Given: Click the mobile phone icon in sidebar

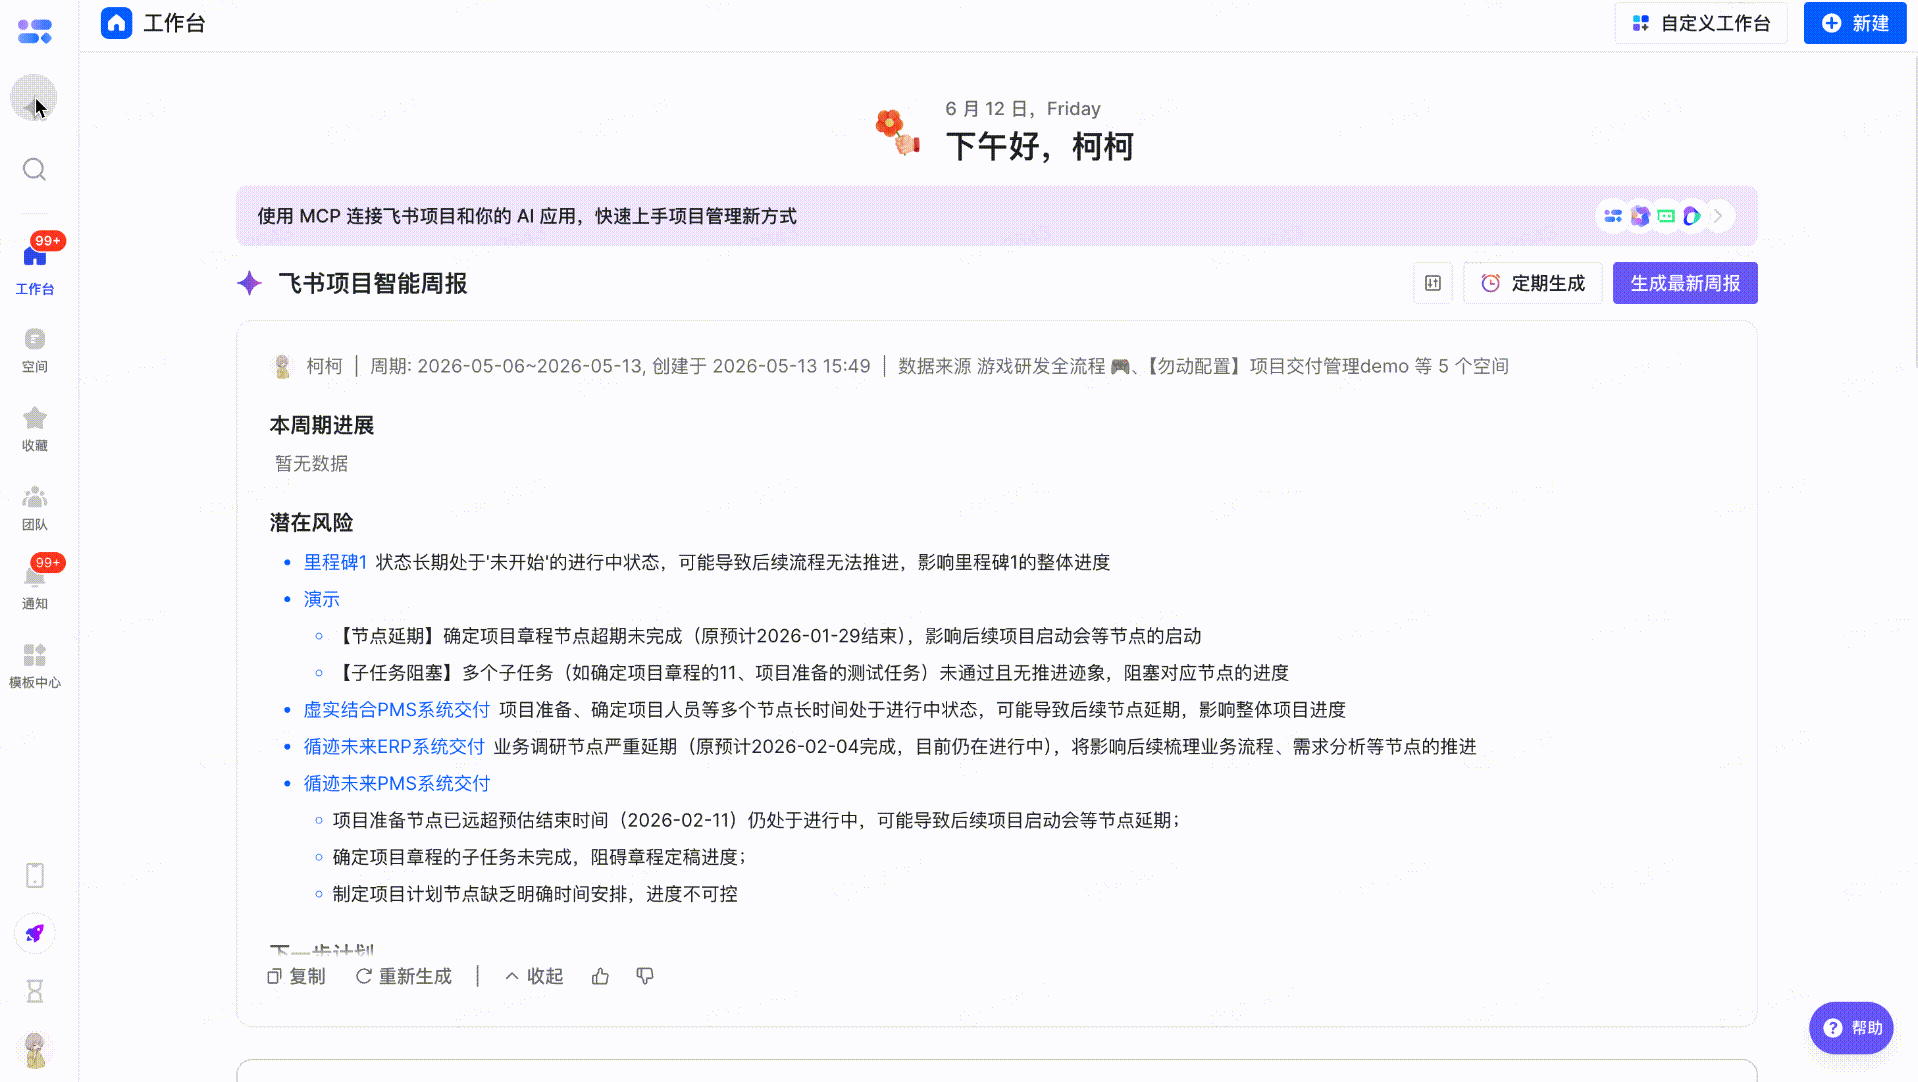Looking at the screenshot, I should point(35,875).
